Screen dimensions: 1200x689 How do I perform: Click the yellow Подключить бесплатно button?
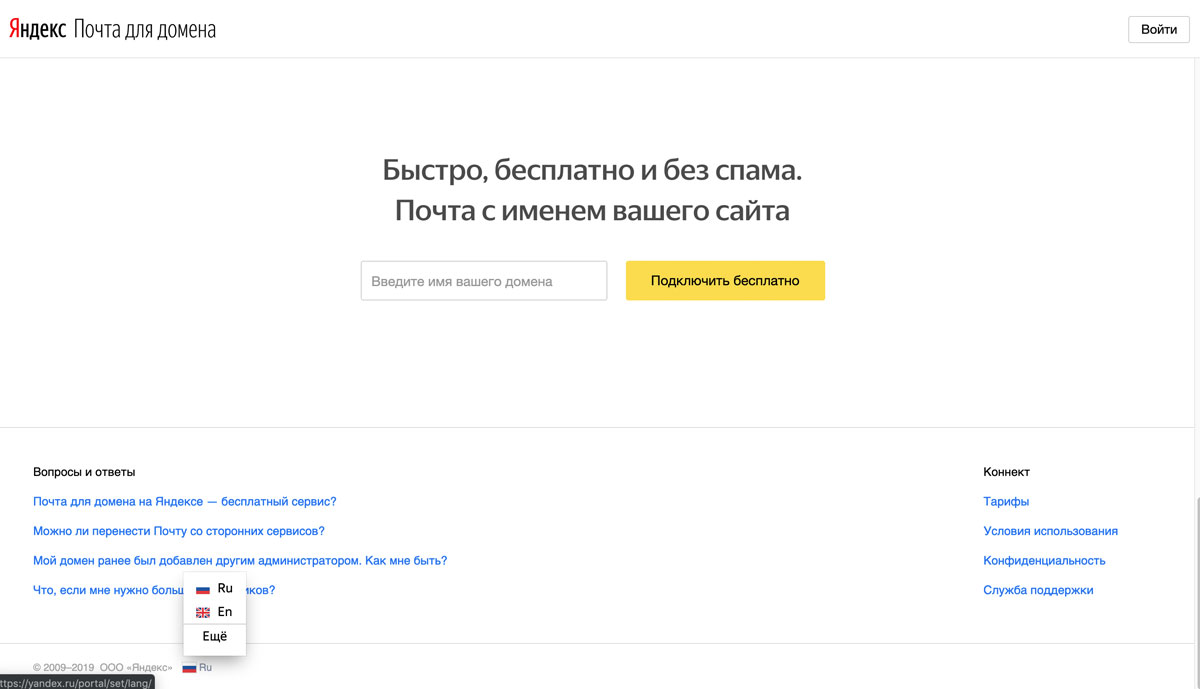(x=725, y=281)
